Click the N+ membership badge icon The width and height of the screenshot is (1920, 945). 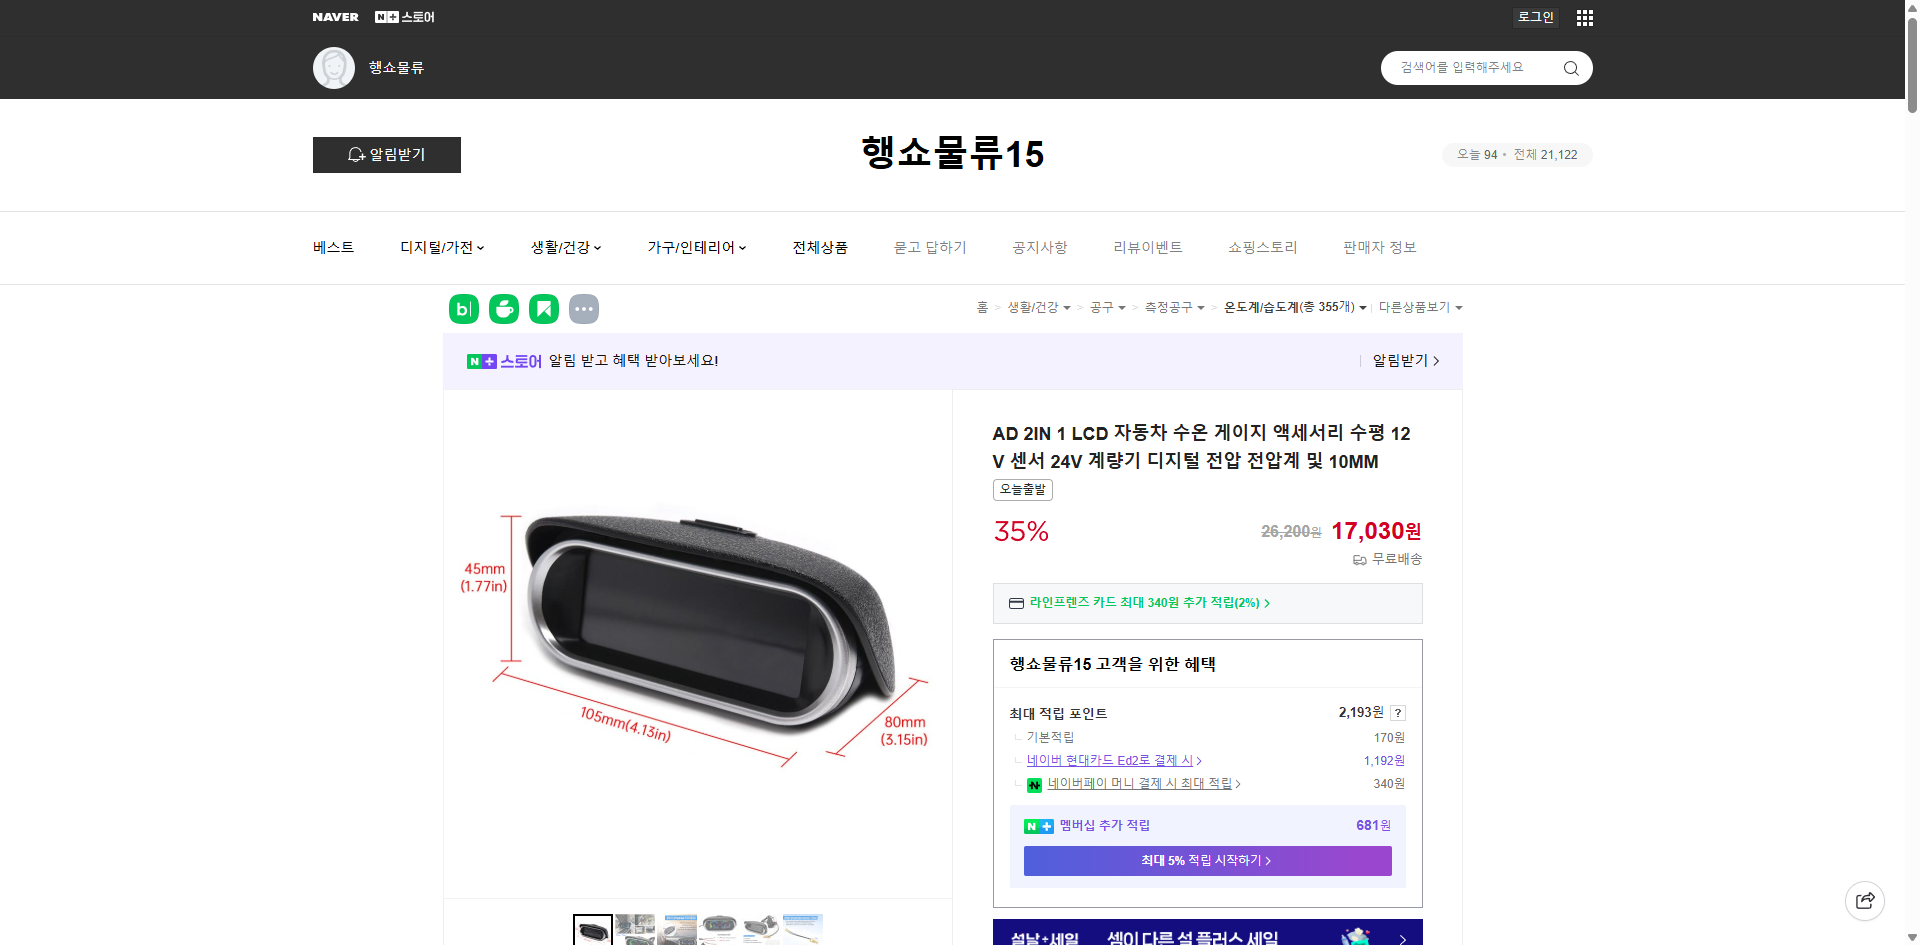tap(1036, 825)
